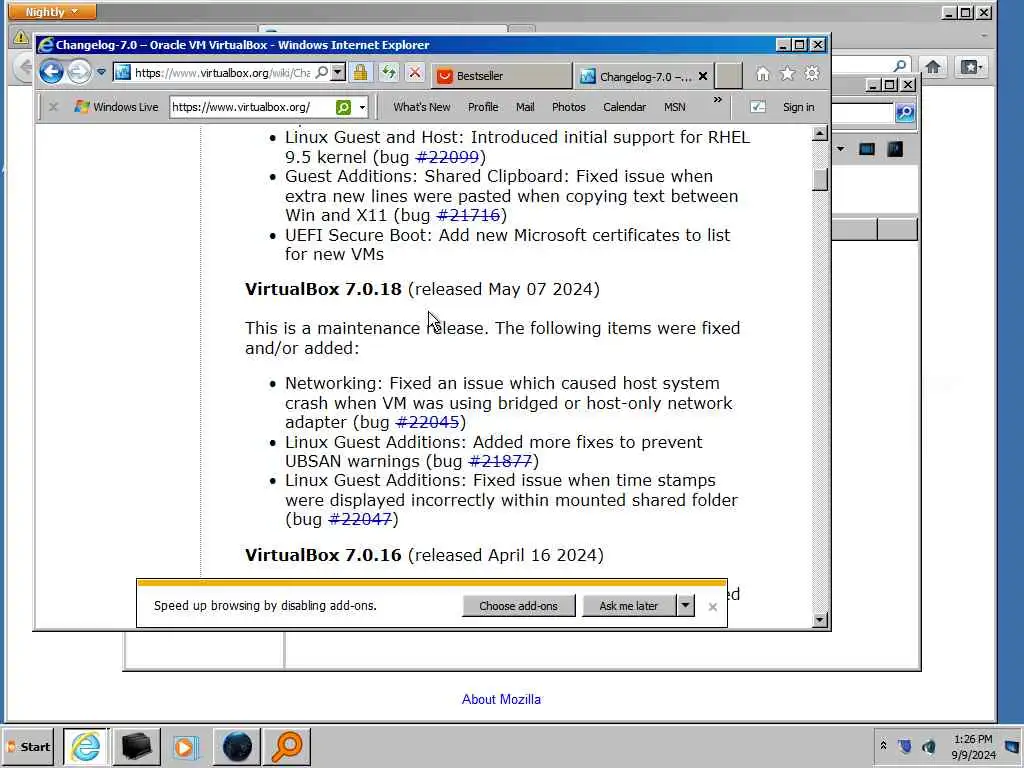Dismiss the add-ons notification bar
Image resolution: width=1024 pixels, height=768 pixels.
712,607
